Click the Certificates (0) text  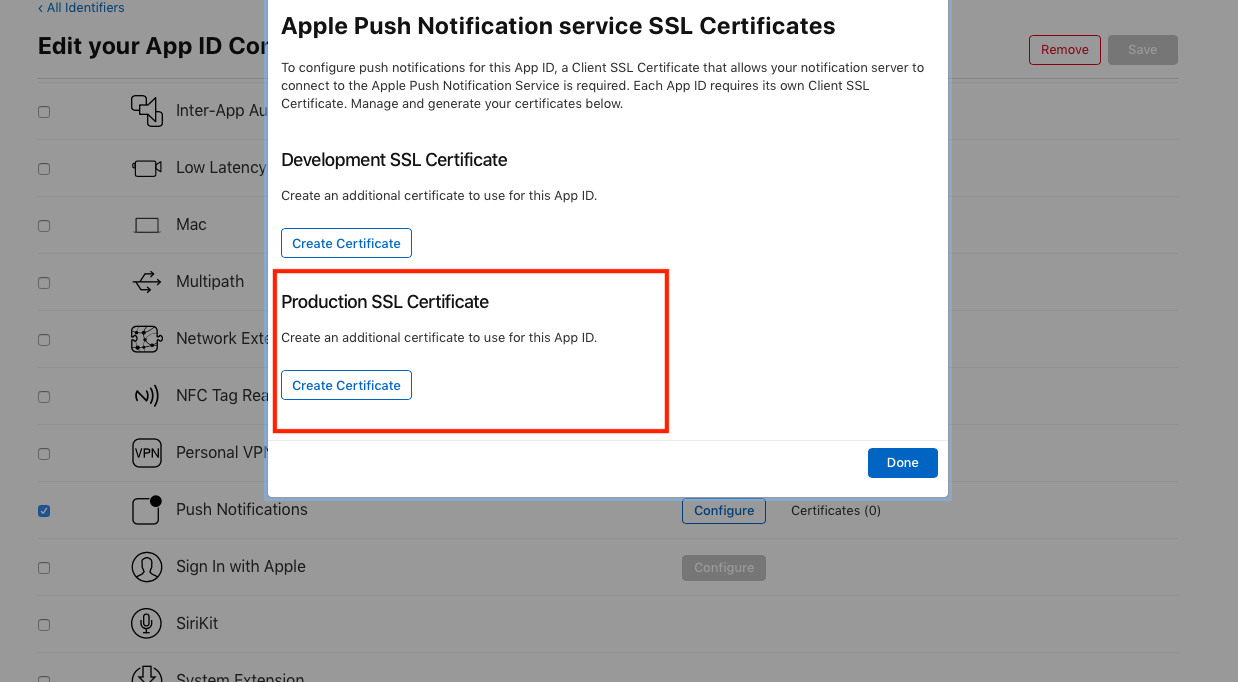click(x=836, y=511)
